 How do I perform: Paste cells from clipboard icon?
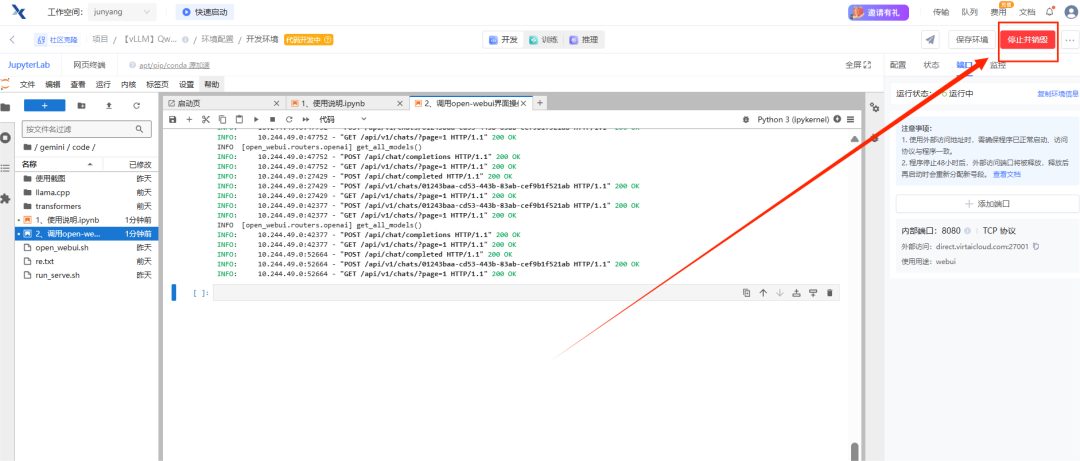(239, 119)
